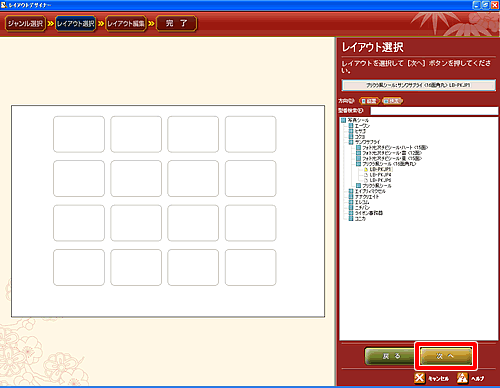500x388 pixels.
Task: Click the キャンセル X icon
Action: click(x=419, y=378)
